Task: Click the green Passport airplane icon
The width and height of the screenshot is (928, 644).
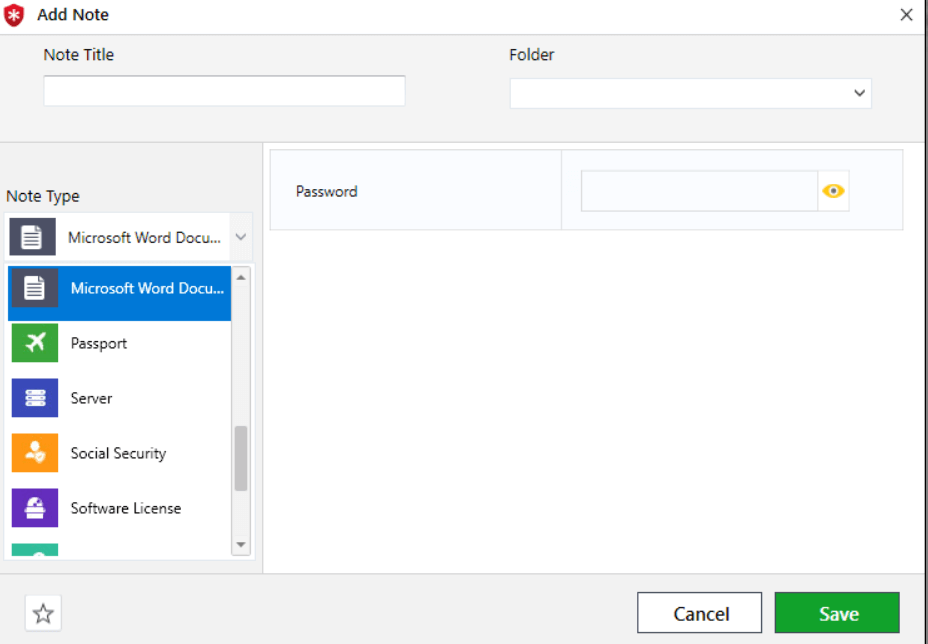Action: [x=34, y=343]
